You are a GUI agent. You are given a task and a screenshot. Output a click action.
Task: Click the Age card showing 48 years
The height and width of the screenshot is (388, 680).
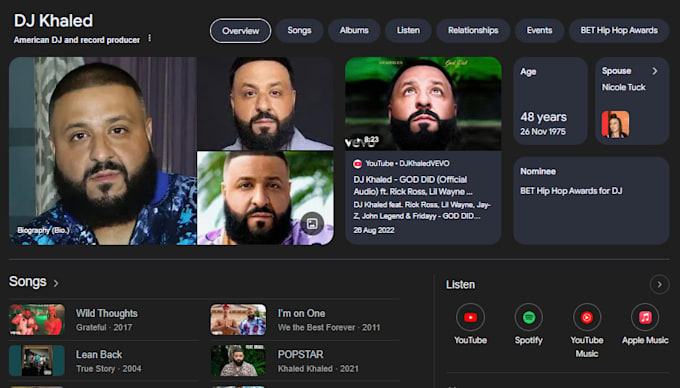click(550, 101)
